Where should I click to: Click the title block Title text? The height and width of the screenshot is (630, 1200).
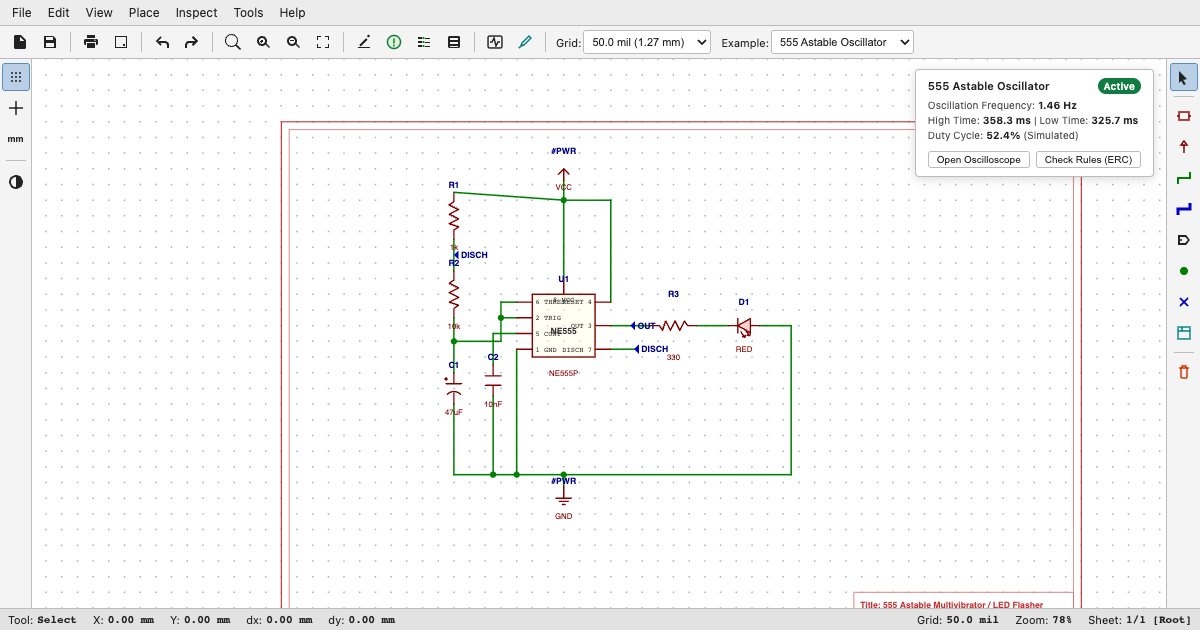(951, 604)
